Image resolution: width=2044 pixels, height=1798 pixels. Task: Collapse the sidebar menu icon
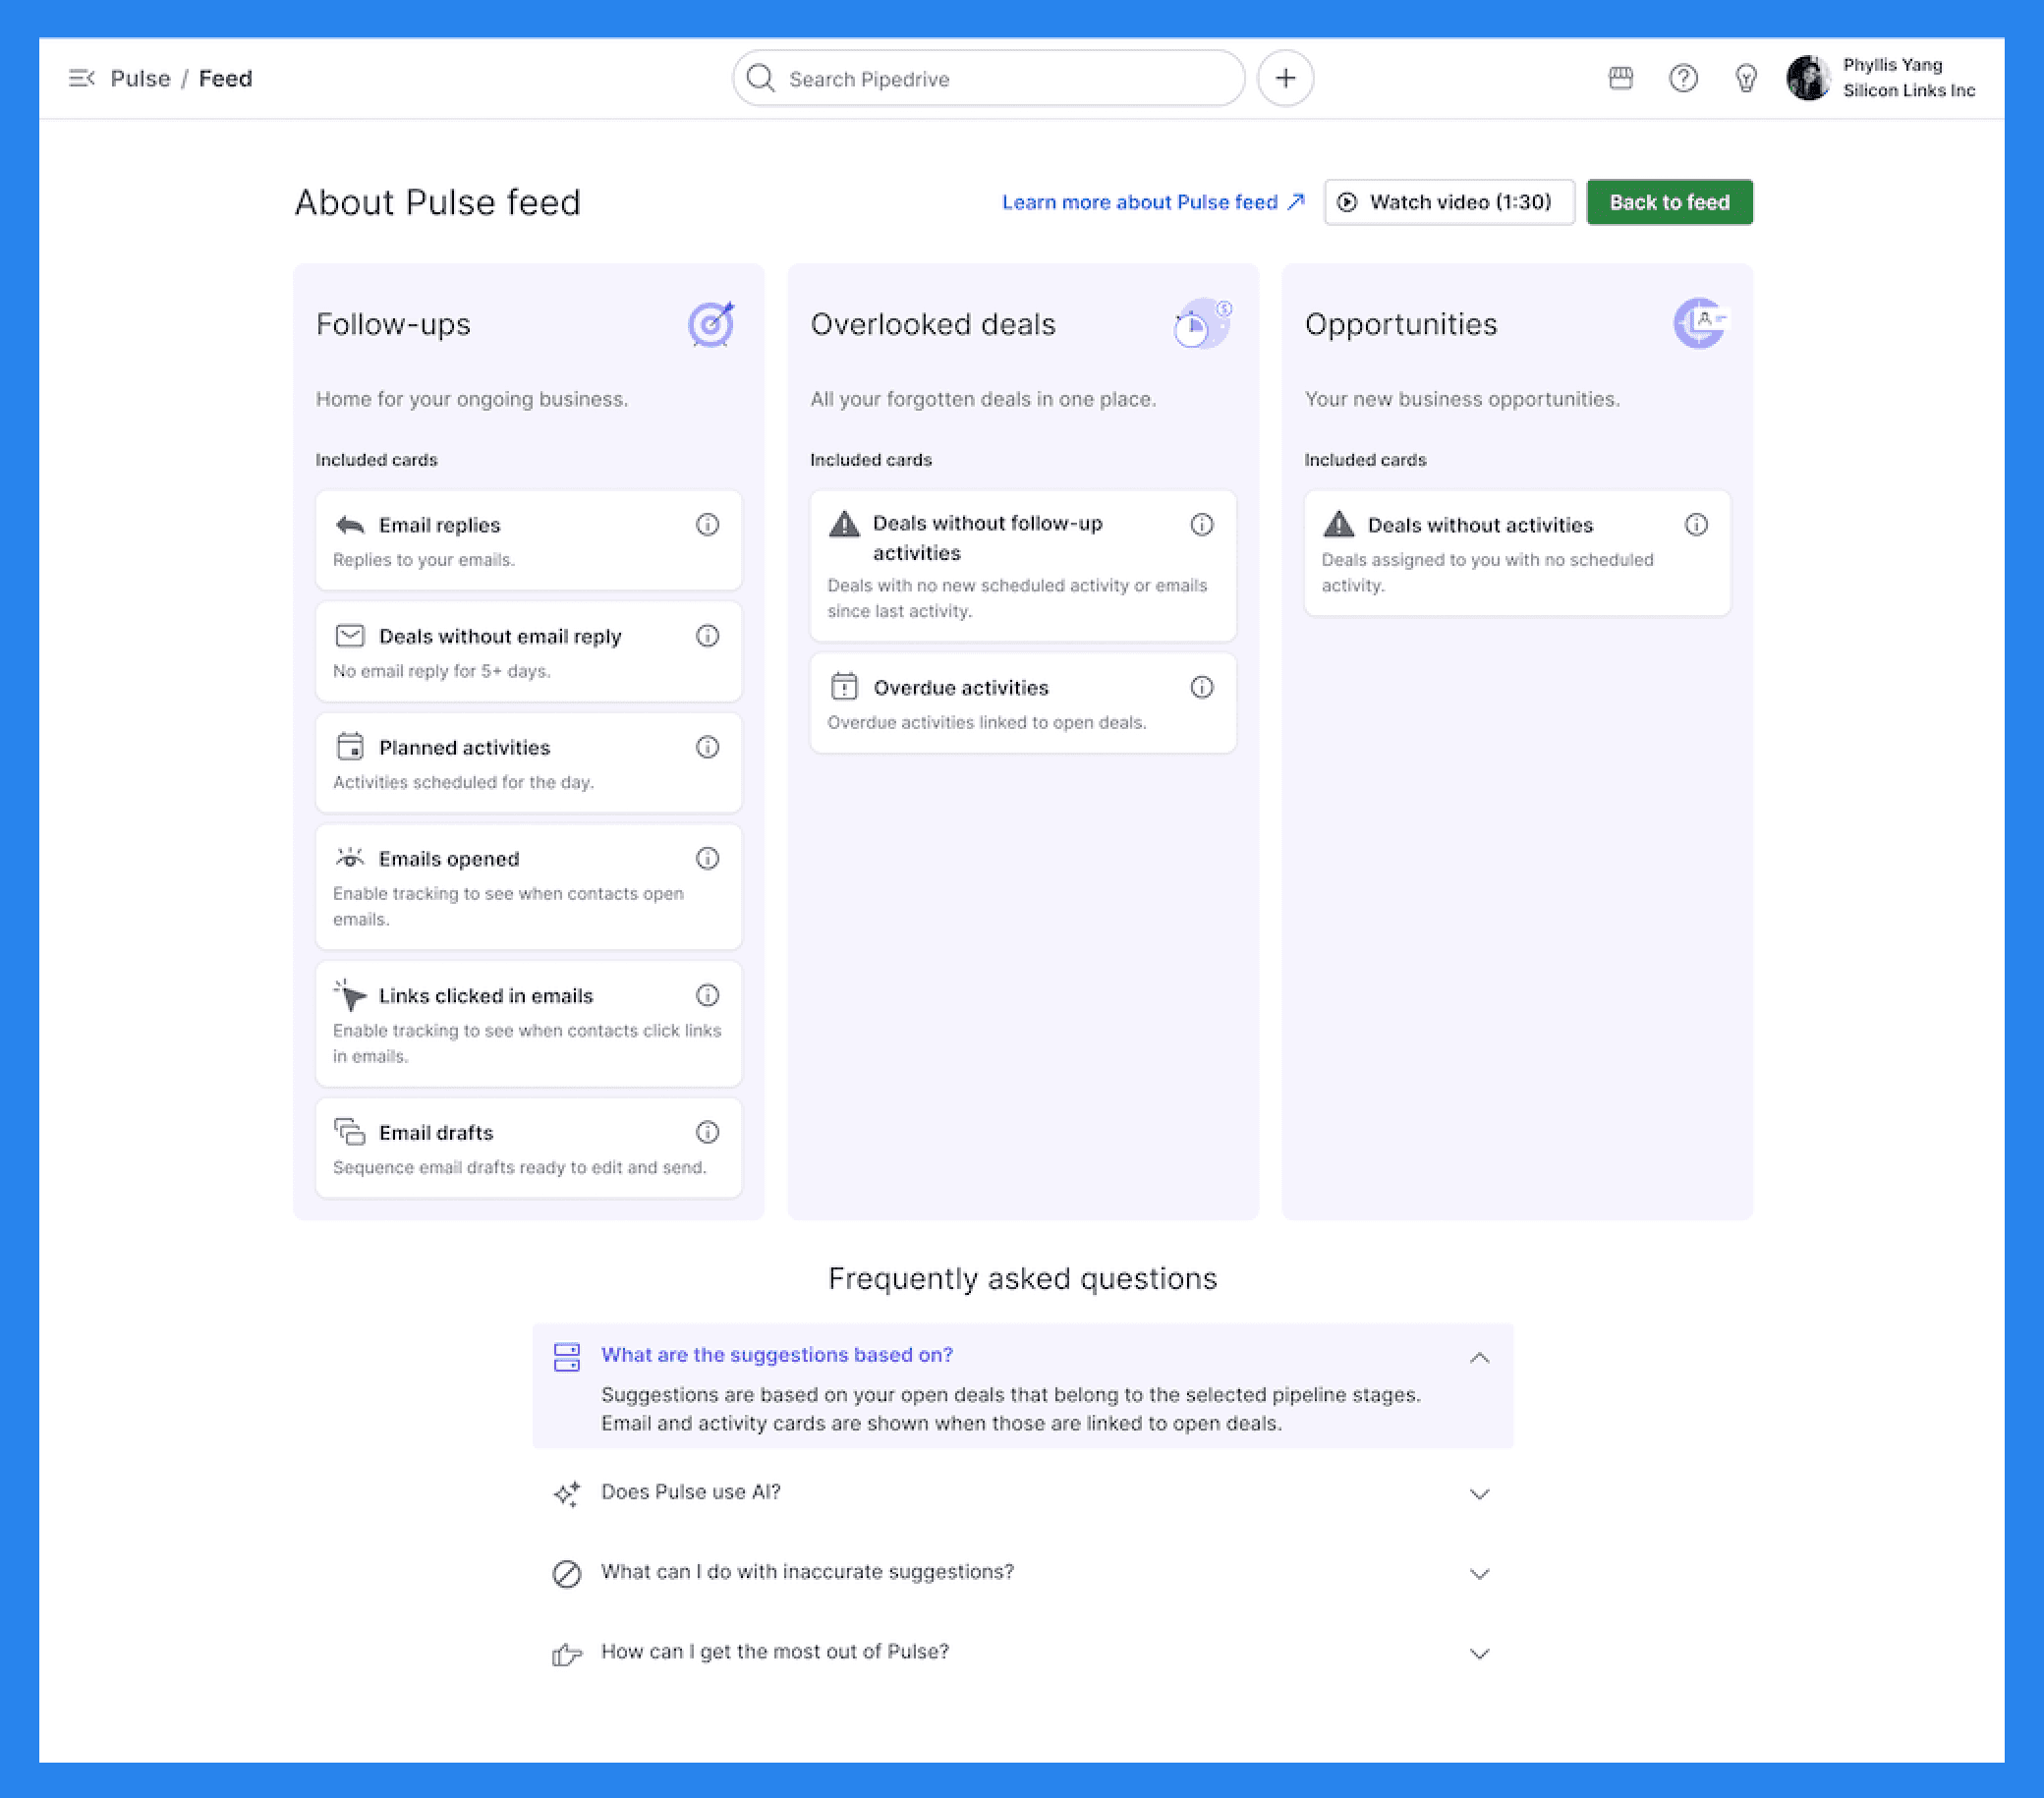pyautogui.click(x=81, y=78)
